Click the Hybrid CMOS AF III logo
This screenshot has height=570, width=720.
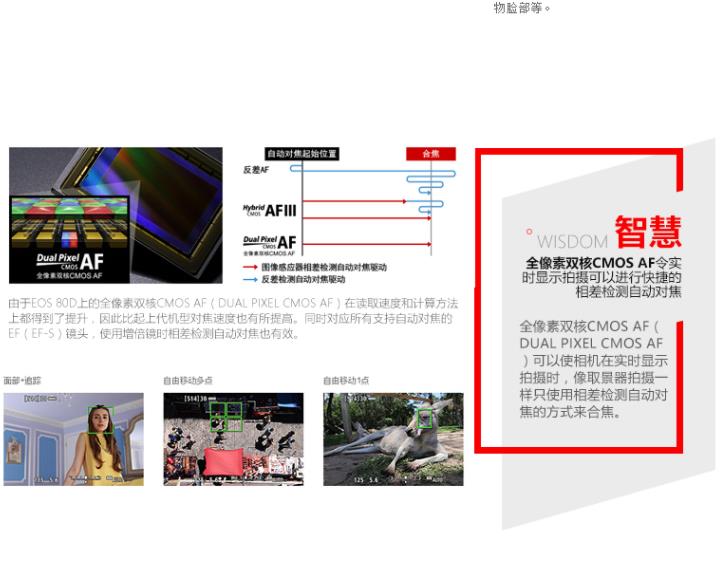pos(270,210)
